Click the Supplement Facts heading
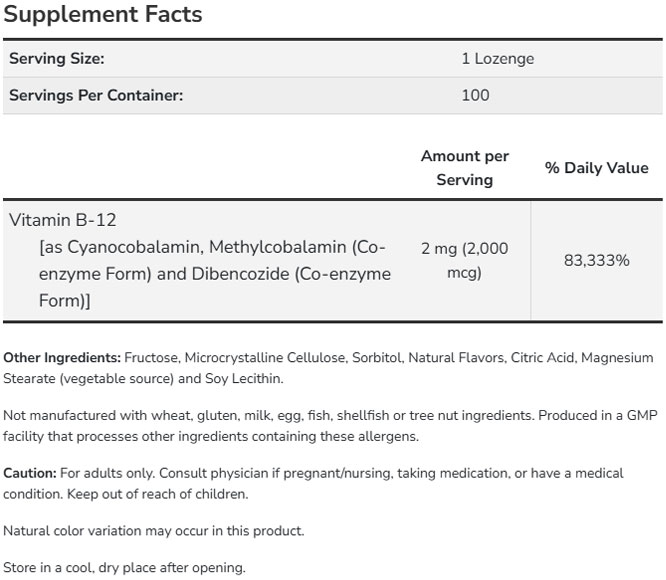This screenshot has width=666, height=580. coord(104,15)
